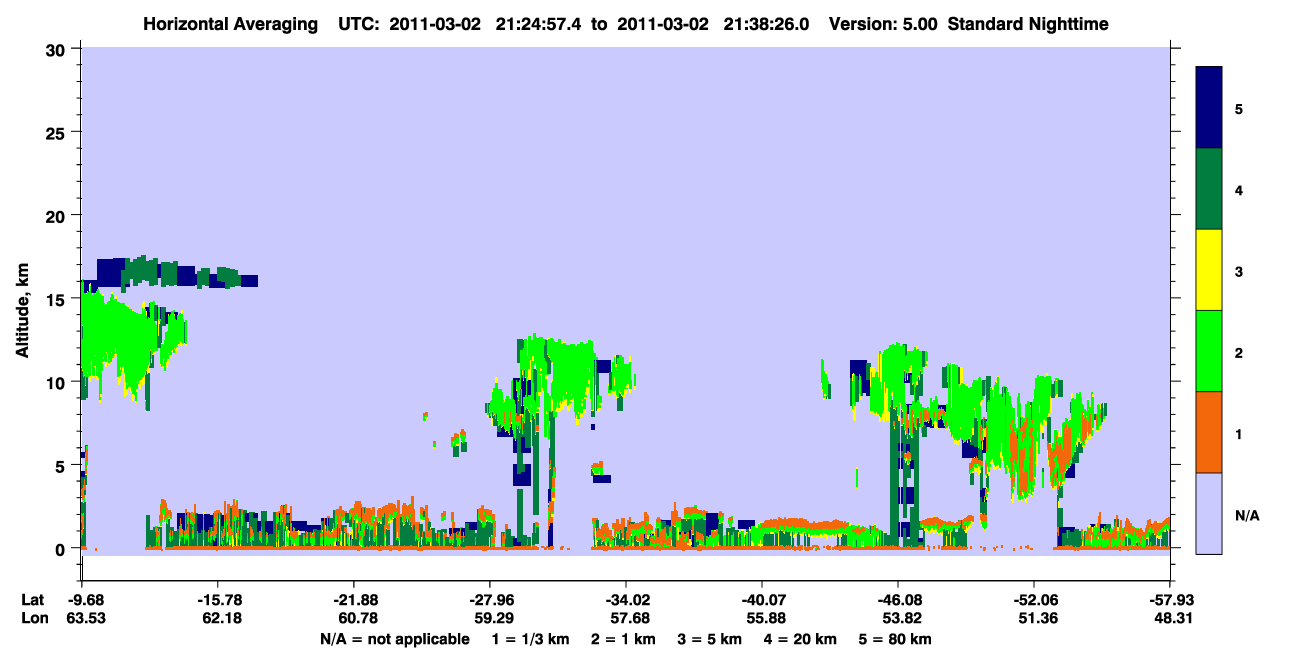Image resolution: width=1300 pixels, height=667 pixels.
Task: Click the '3 = 5 km' legend note
Action: point(709,639)
